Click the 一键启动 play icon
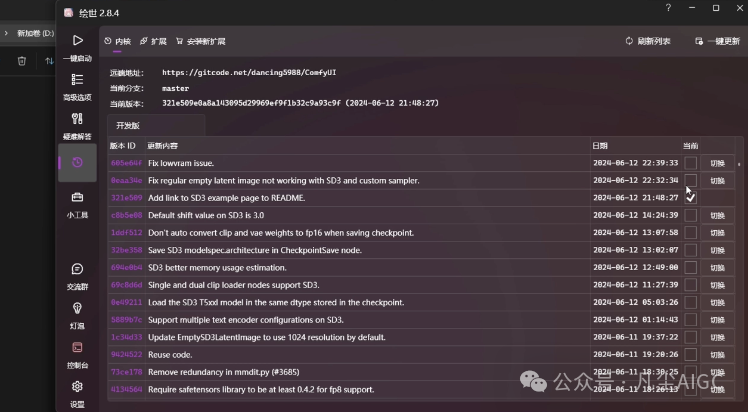Image resolution: width=748 pixels, height=412 pixels. [x=77, y=41]
